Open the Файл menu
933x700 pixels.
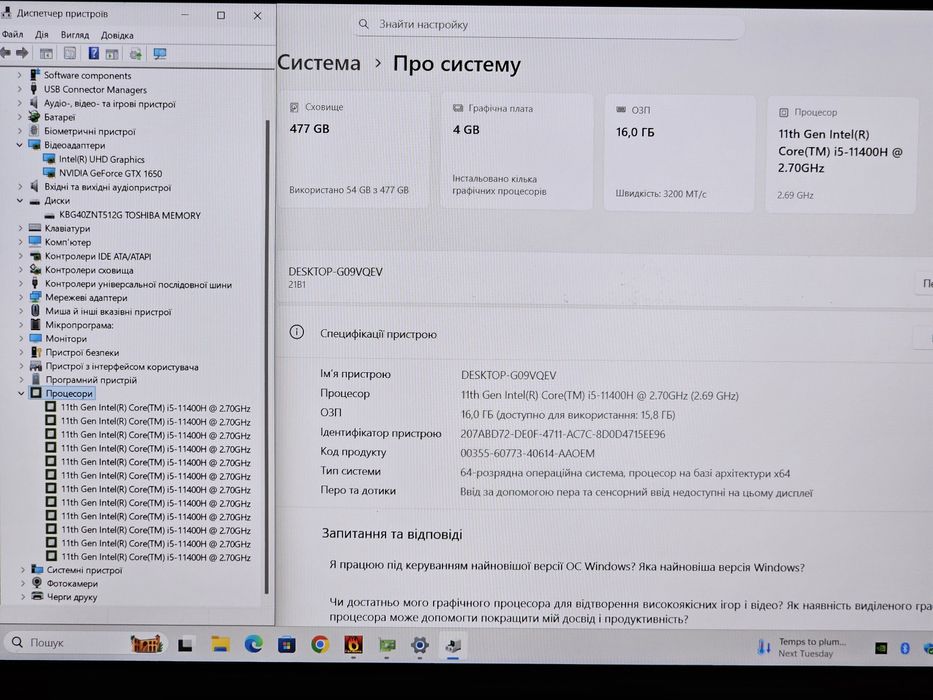point(12,35)
